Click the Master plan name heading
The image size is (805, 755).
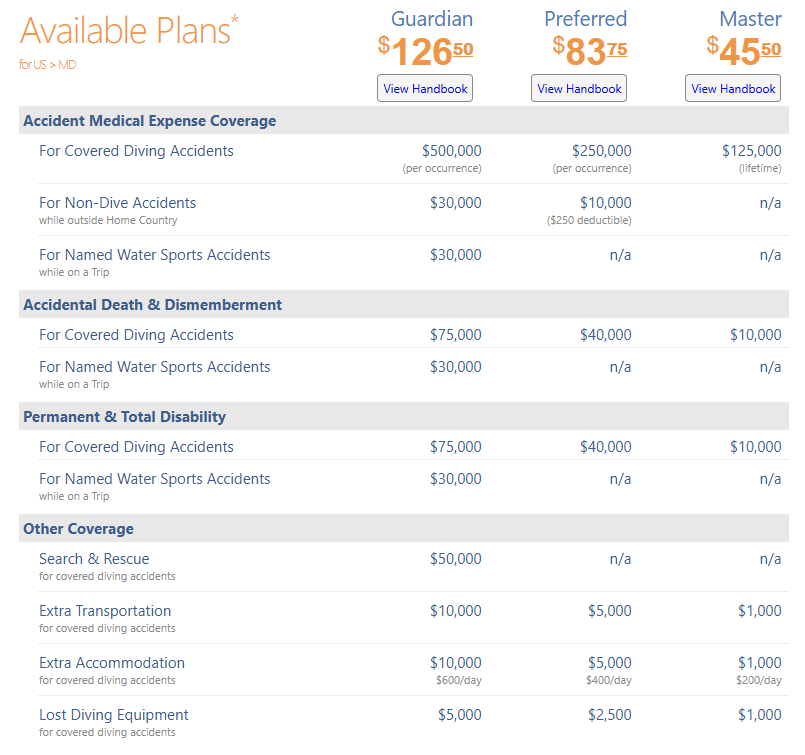pyautogui.click(x=750, y=19)
